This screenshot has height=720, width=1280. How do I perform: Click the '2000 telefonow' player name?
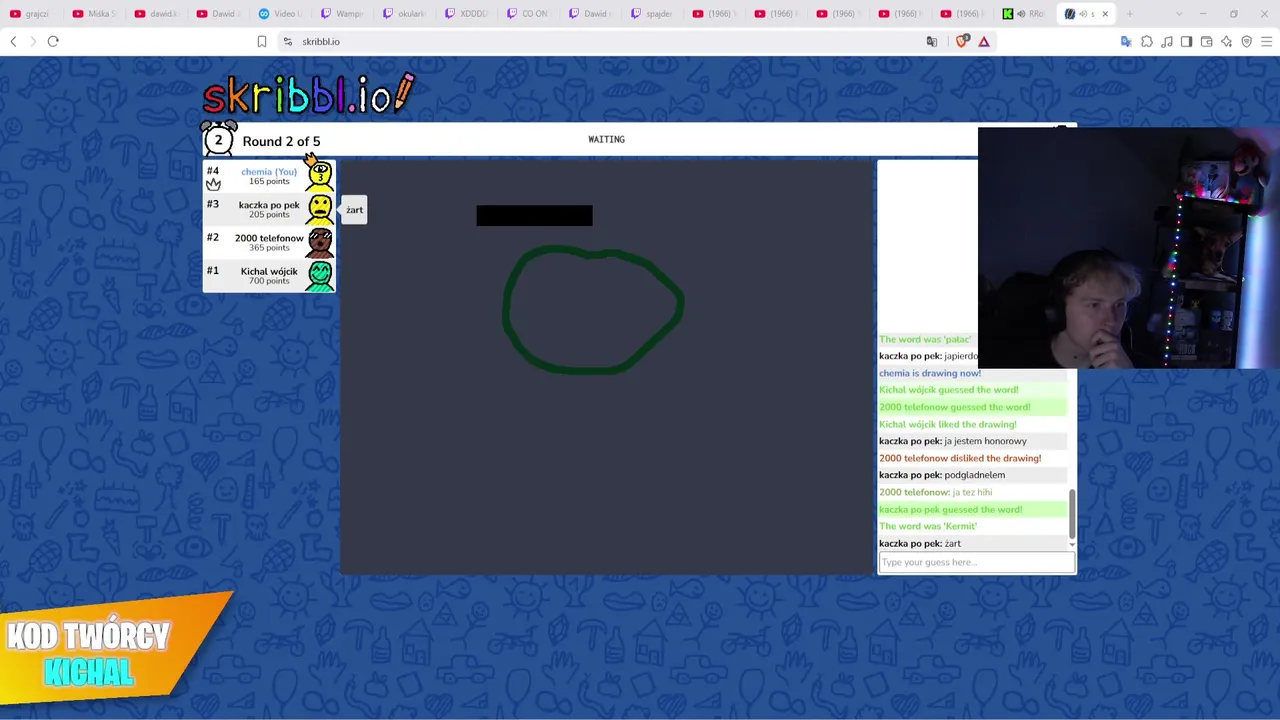click(269, 238)
